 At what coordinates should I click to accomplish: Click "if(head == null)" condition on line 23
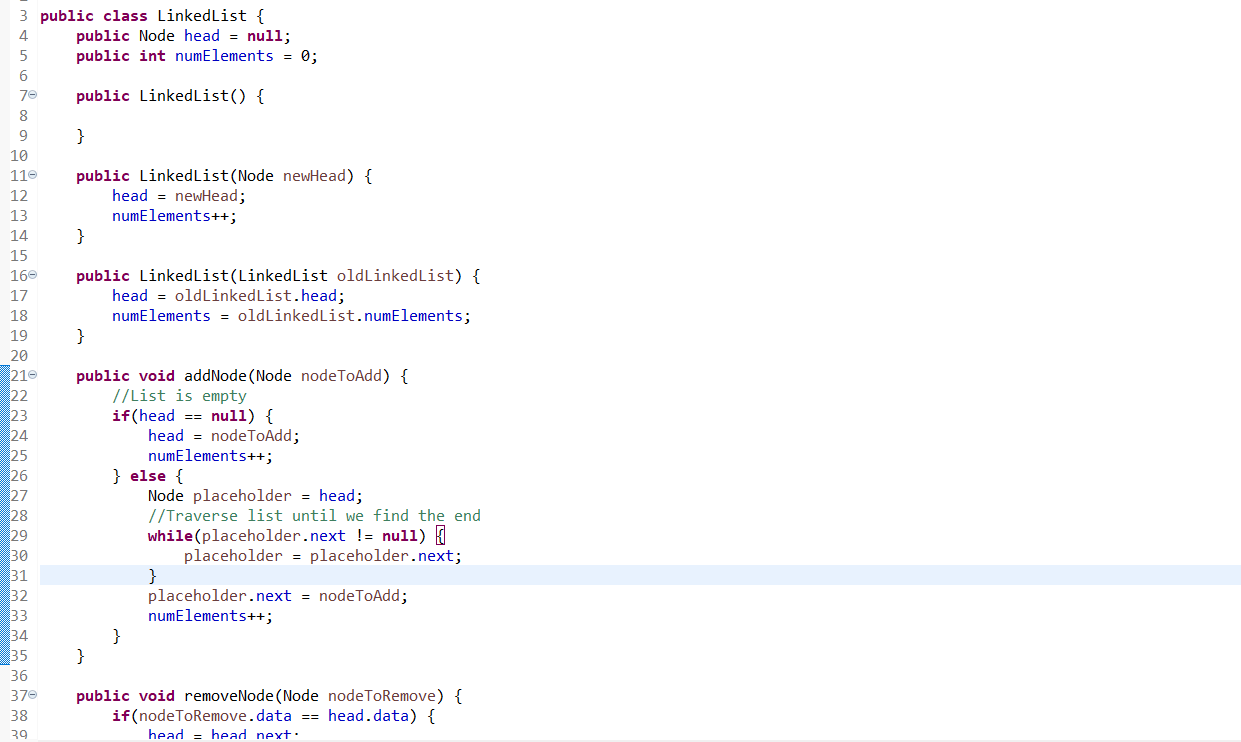[x=184, y=416]
